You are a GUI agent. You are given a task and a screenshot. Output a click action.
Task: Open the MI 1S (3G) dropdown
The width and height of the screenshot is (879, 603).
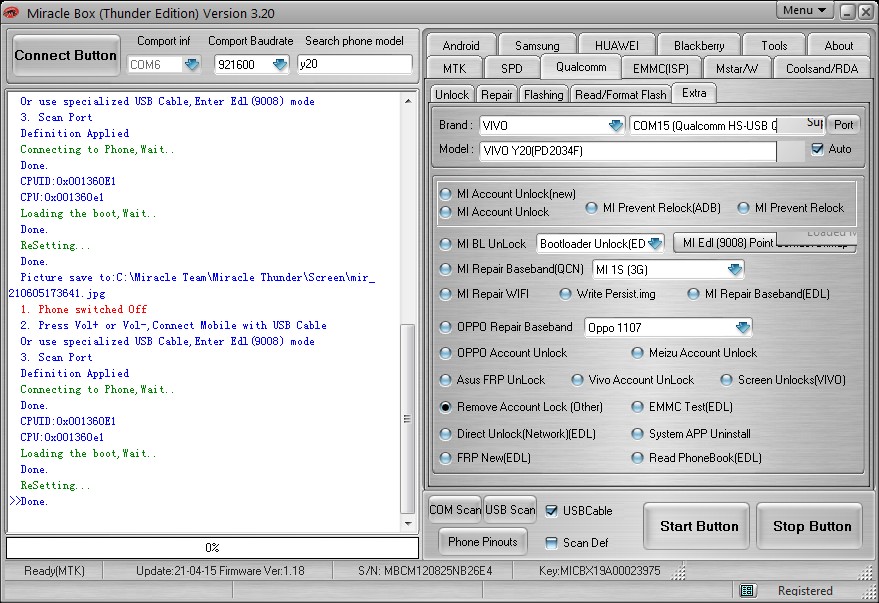(x=734, y=270)
